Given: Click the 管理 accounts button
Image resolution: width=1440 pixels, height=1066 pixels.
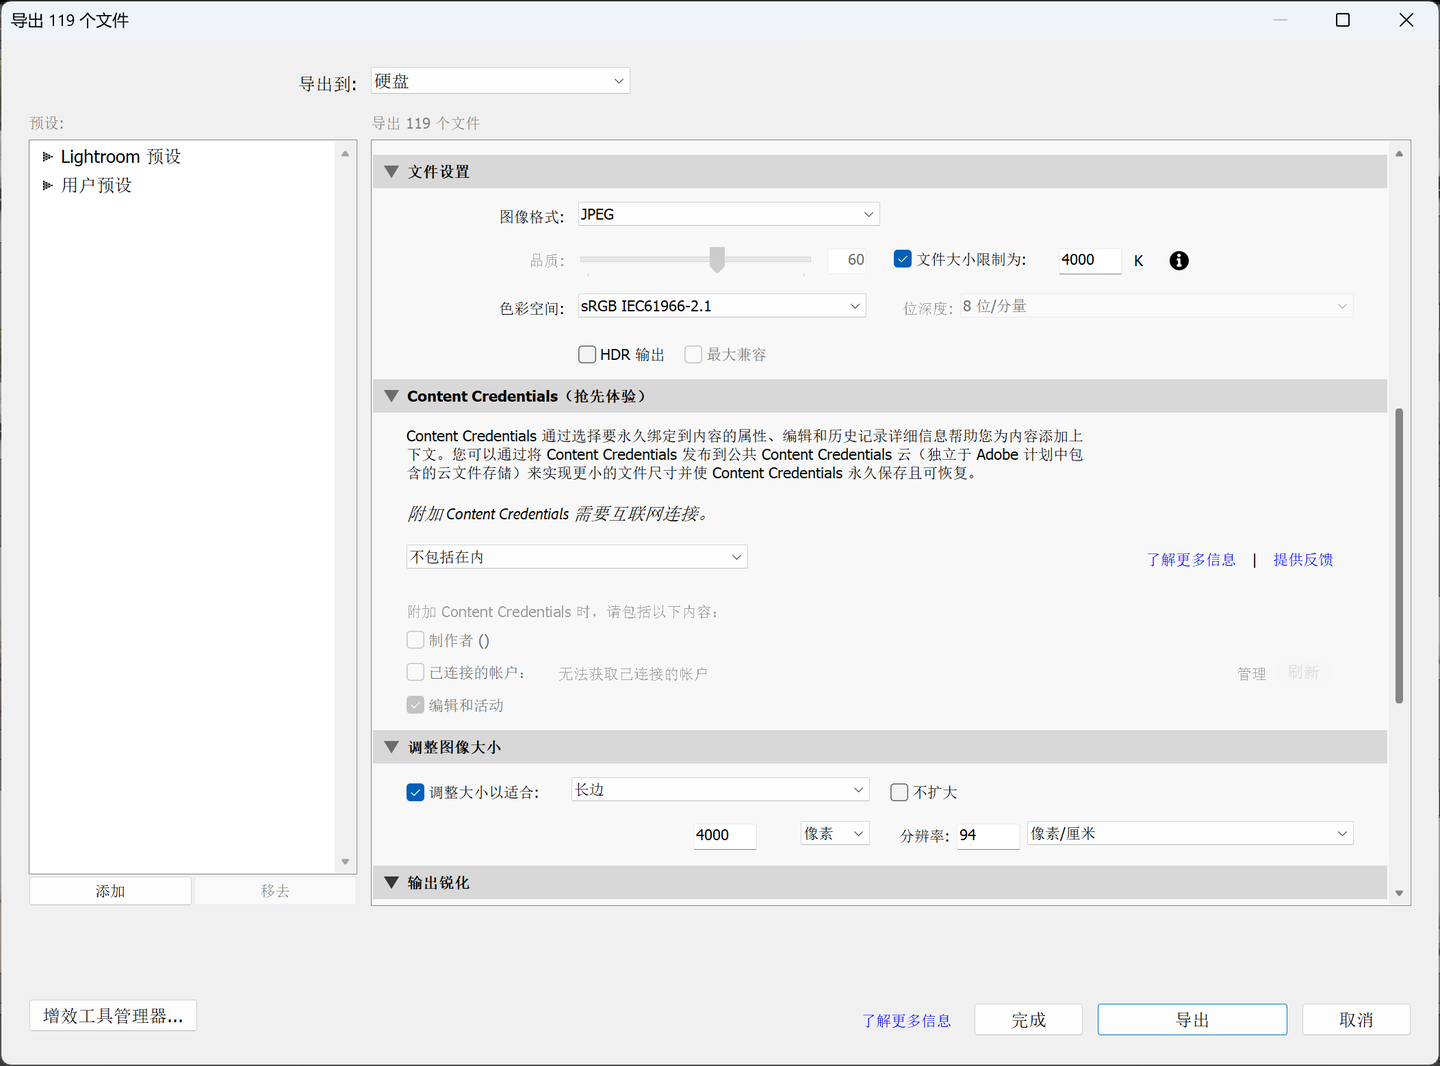Looking at the screenshot, I should tap(1252, 674).
